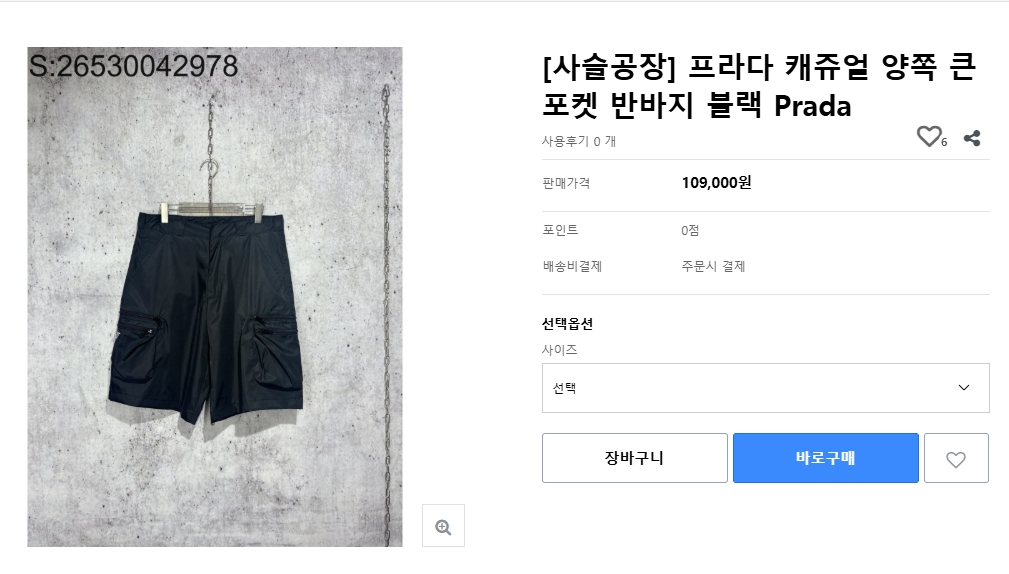Viewport: 1009px width, 574px height.
Task: Toggle the wishlist heart button beside 바로구매
Action: (x=956, y=459)
